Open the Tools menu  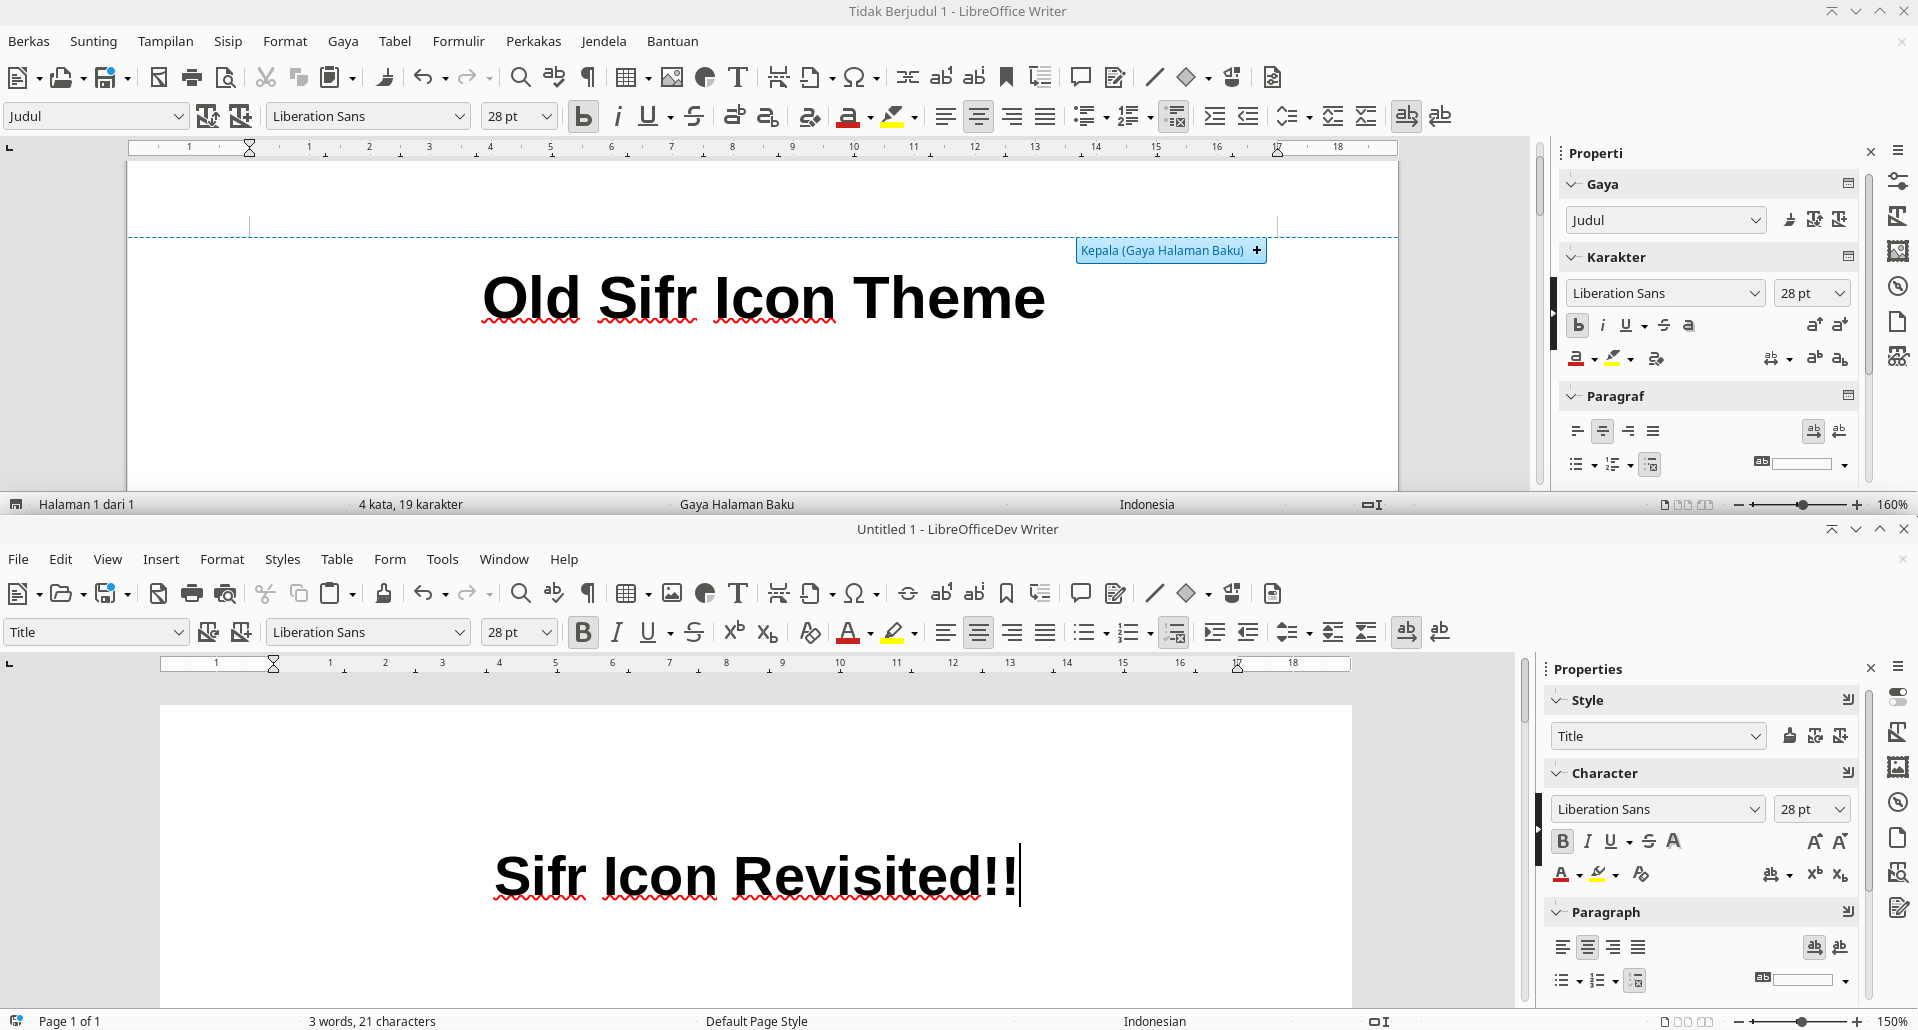[x=442, y=559]
